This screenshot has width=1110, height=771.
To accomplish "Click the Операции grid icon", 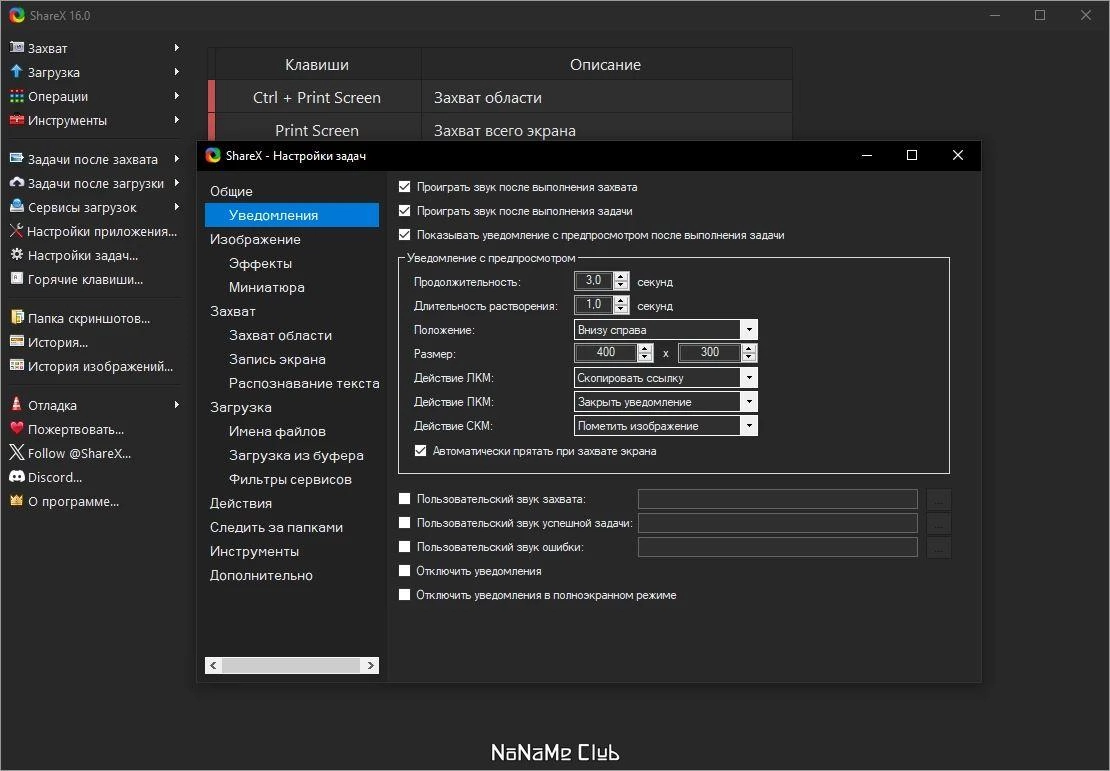I will [x=17, y=96].
